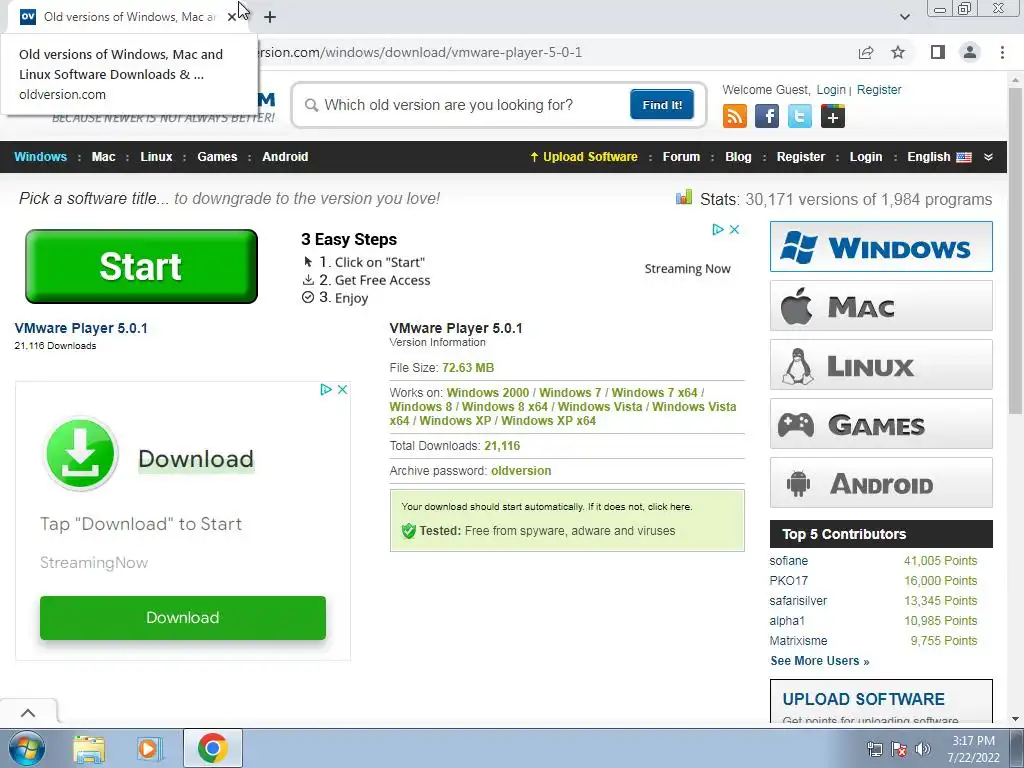Open the Chrome profile avatar
The width and height of the screenshot is (1024, 768).
[970, 52]
